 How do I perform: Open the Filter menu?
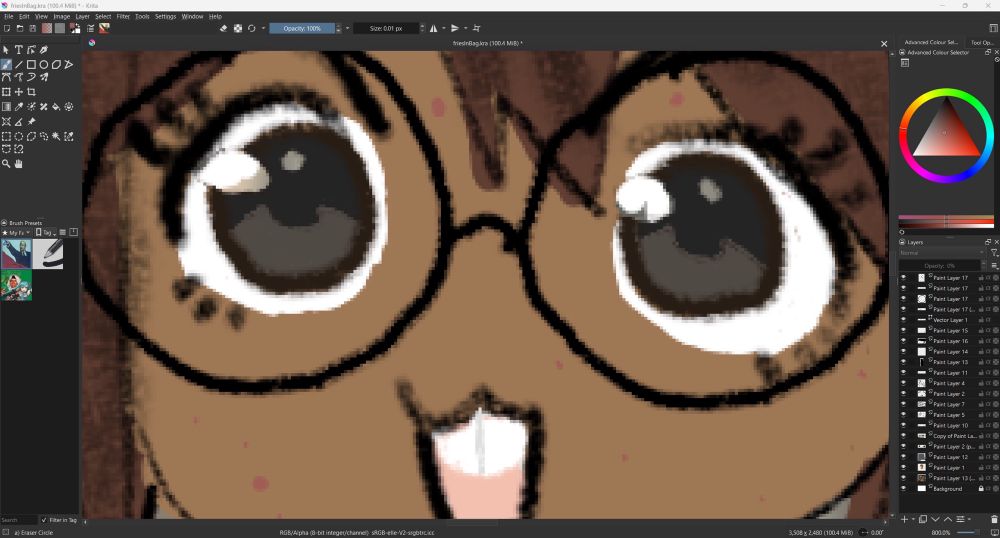click(123, 17)
